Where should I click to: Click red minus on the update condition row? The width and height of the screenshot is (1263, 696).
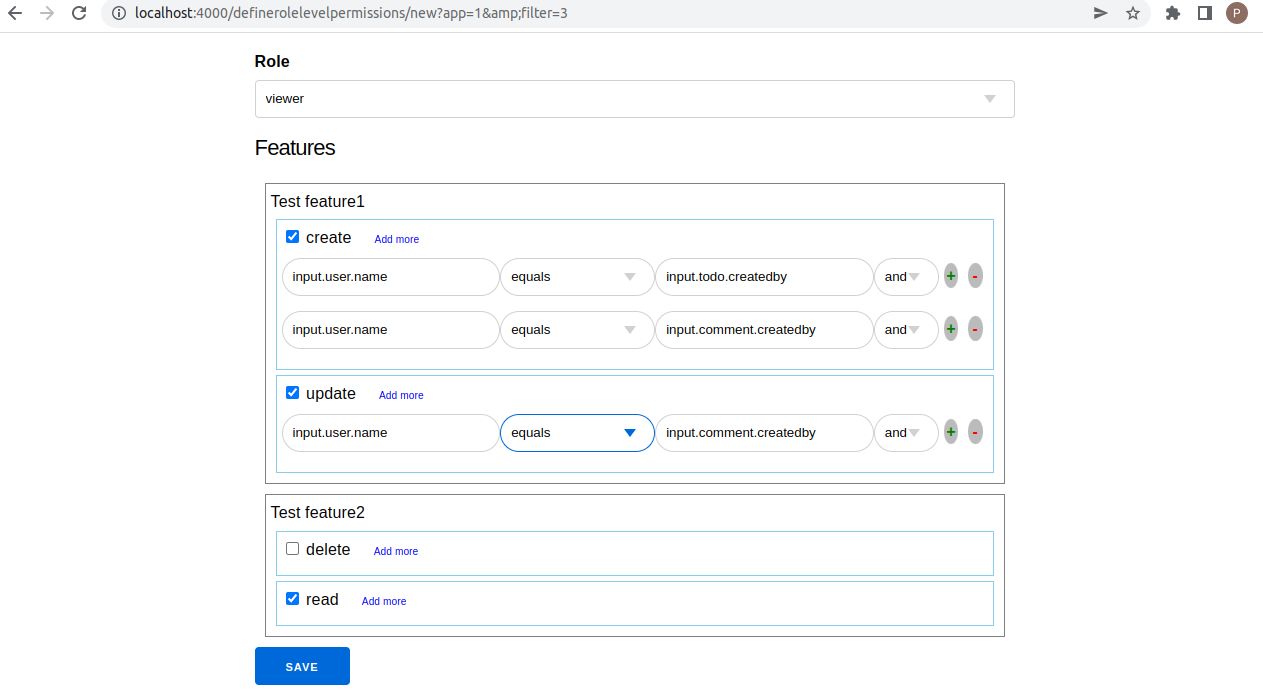coord(975,432)
